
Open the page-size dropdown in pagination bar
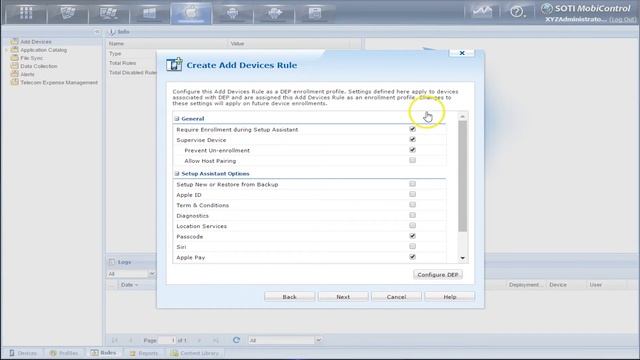318,340
